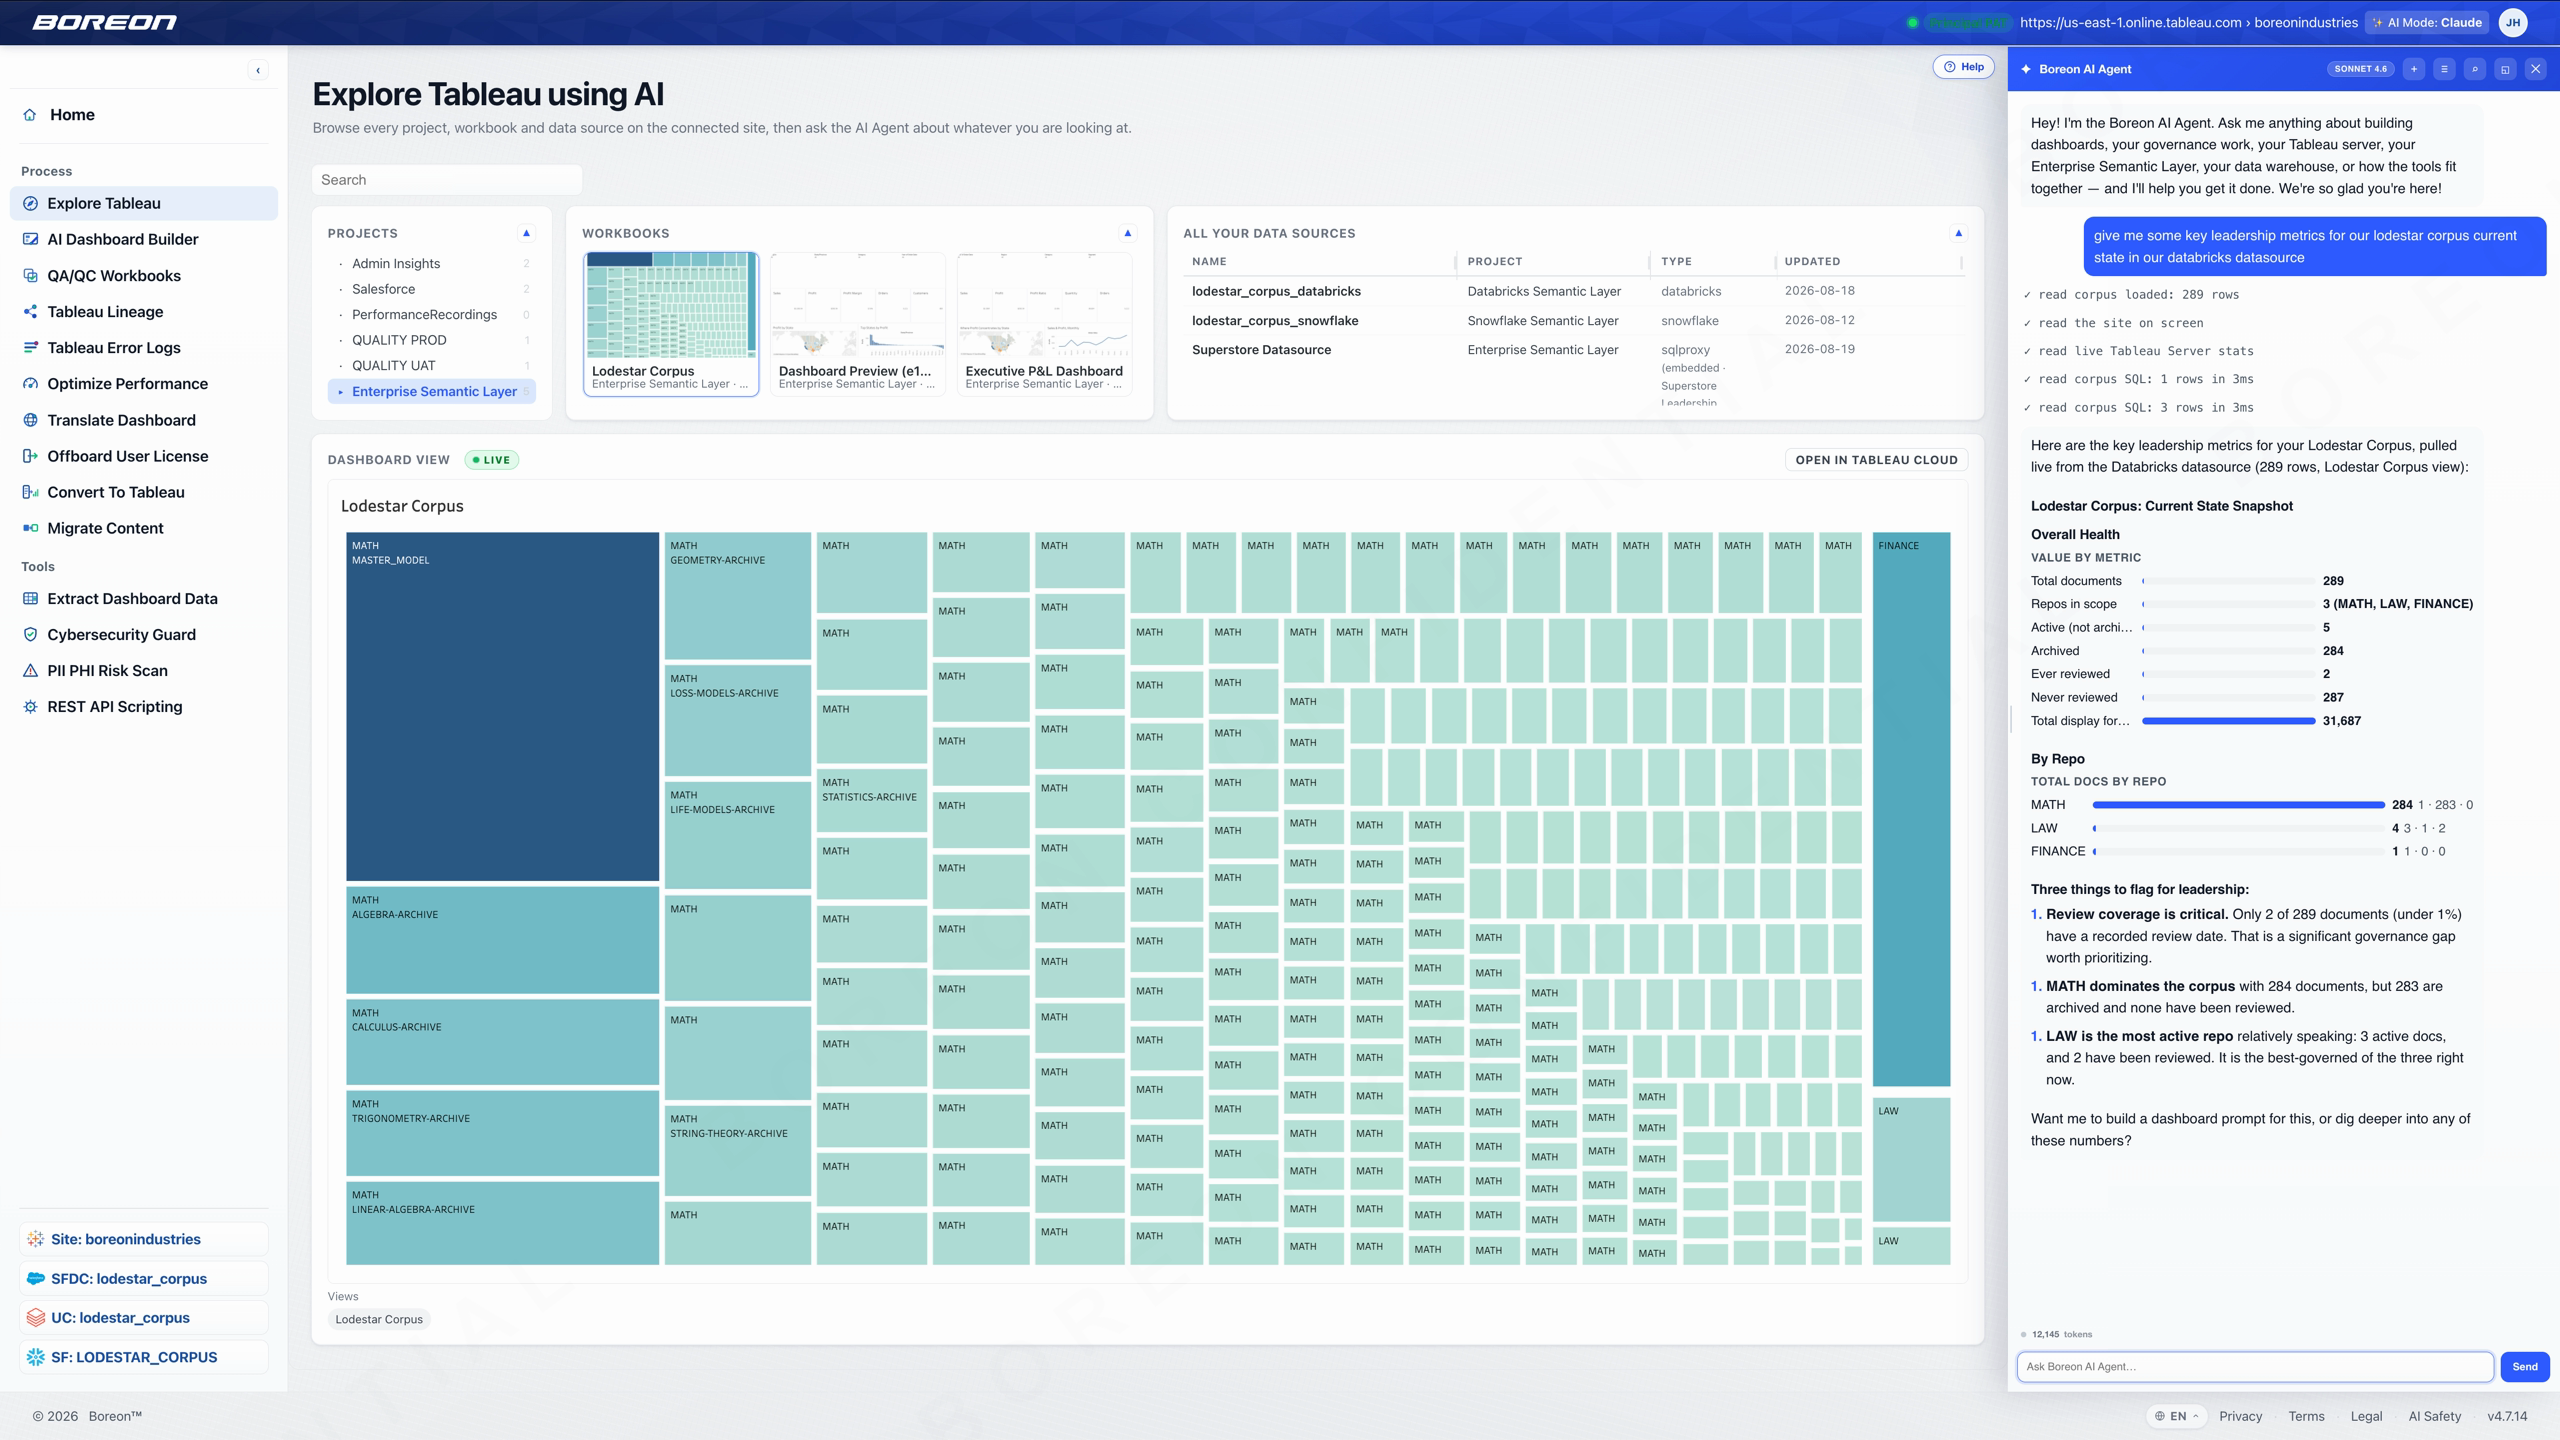Open the Executive P&L Dashboard workbook thumbnail
This screenshot has width=2560, height=1440.
(x=1044, y=324)
